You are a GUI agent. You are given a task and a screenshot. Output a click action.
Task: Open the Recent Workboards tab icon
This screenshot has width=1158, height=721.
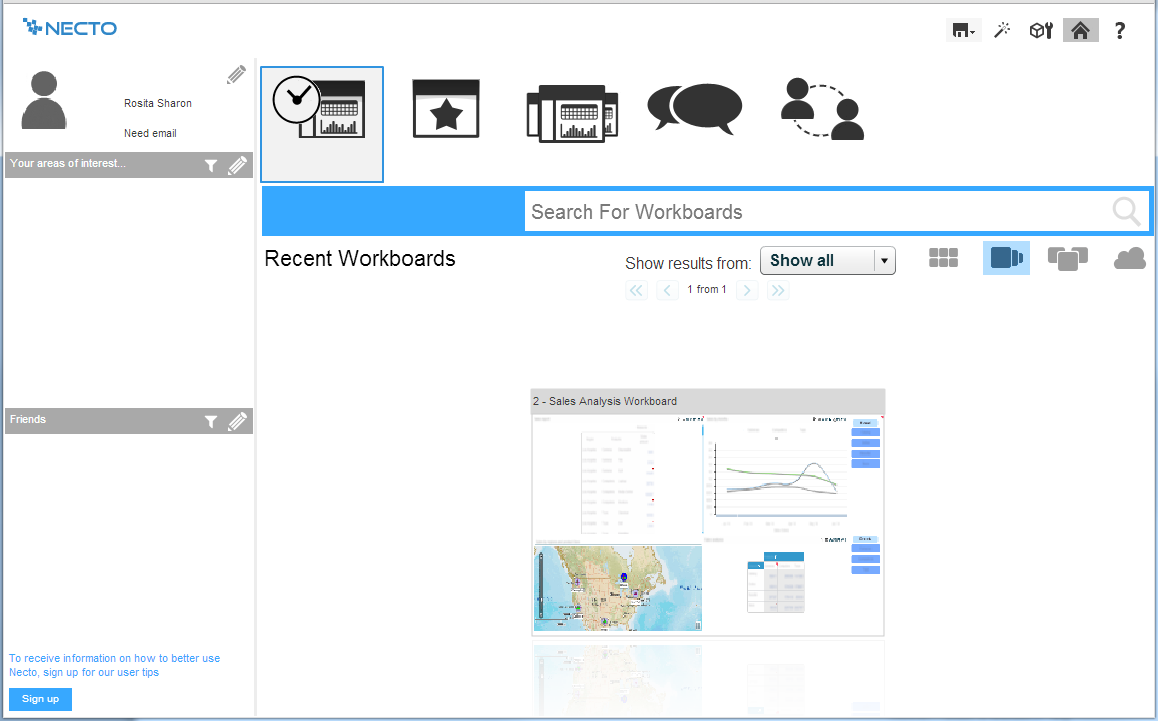pyautogui.click(x=322, y=124)
